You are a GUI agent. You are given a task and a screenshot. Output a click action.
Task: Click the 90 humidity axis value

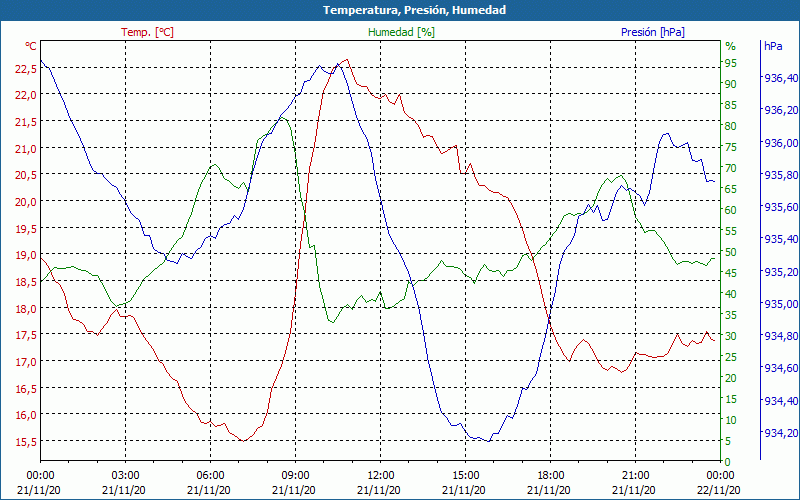731,84
